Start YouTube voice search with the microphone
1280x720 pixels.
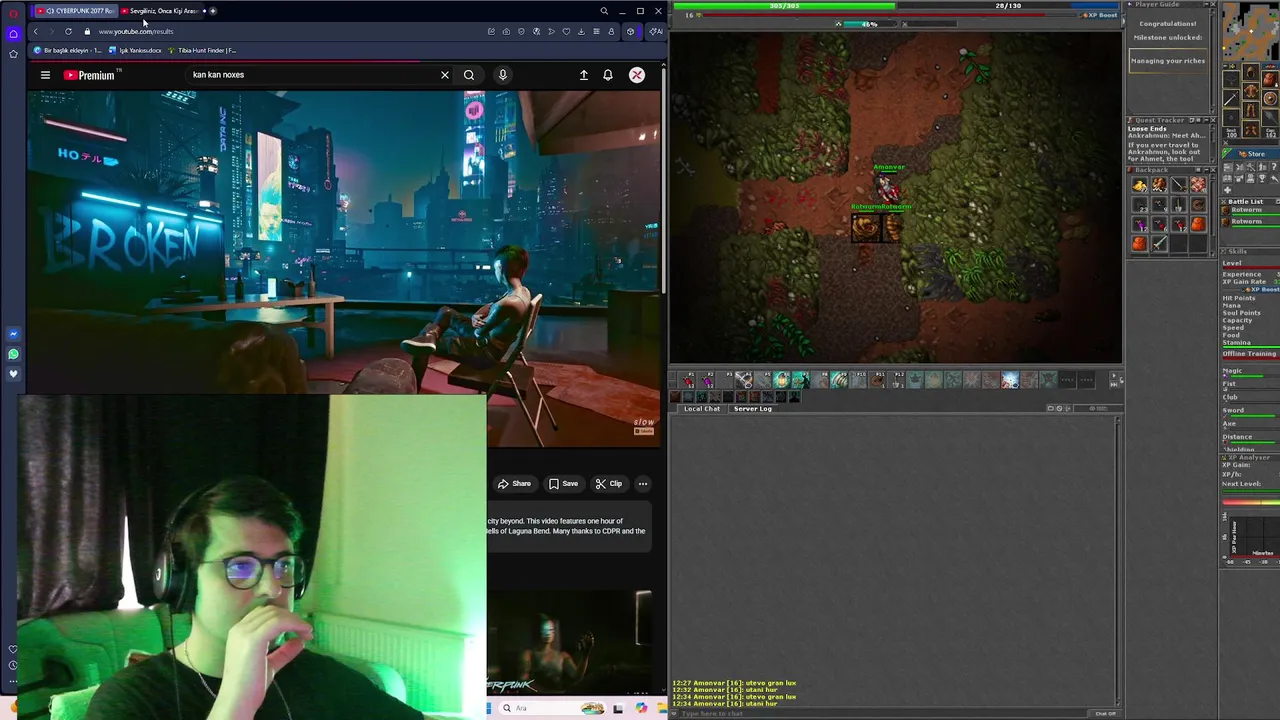click(503, 75)
